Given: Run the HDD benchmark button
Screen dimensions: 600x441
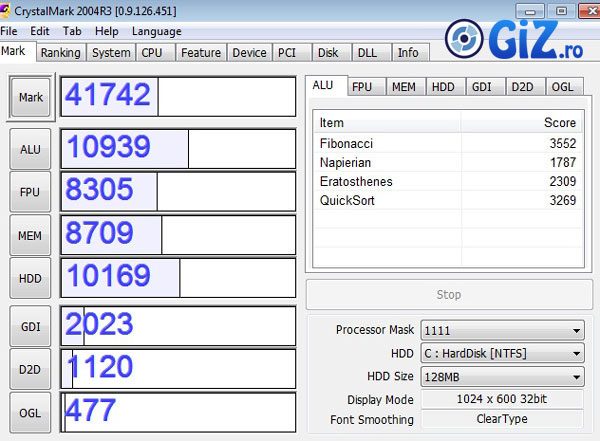Looking at the screenshot, I should pos(30,278).
